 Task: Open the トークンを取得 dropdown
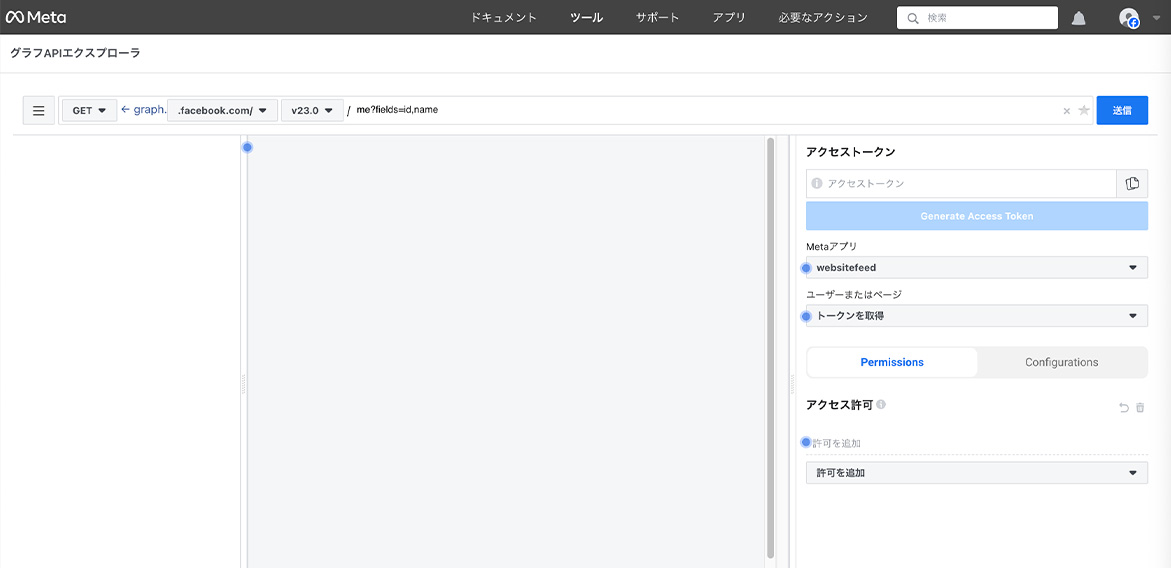(976, 316)
